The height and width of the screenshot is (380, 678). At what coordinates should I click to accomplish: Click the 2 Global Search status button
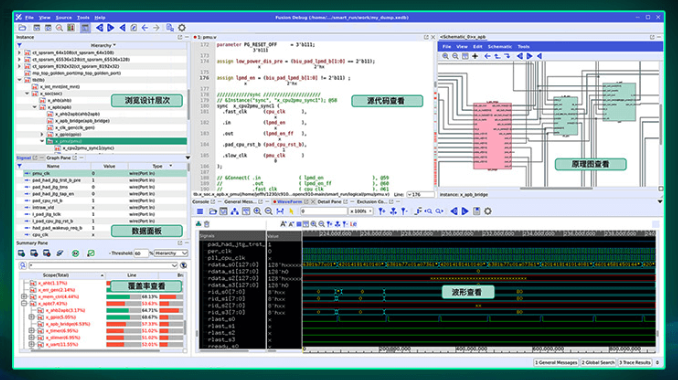(x=598, y=363)
